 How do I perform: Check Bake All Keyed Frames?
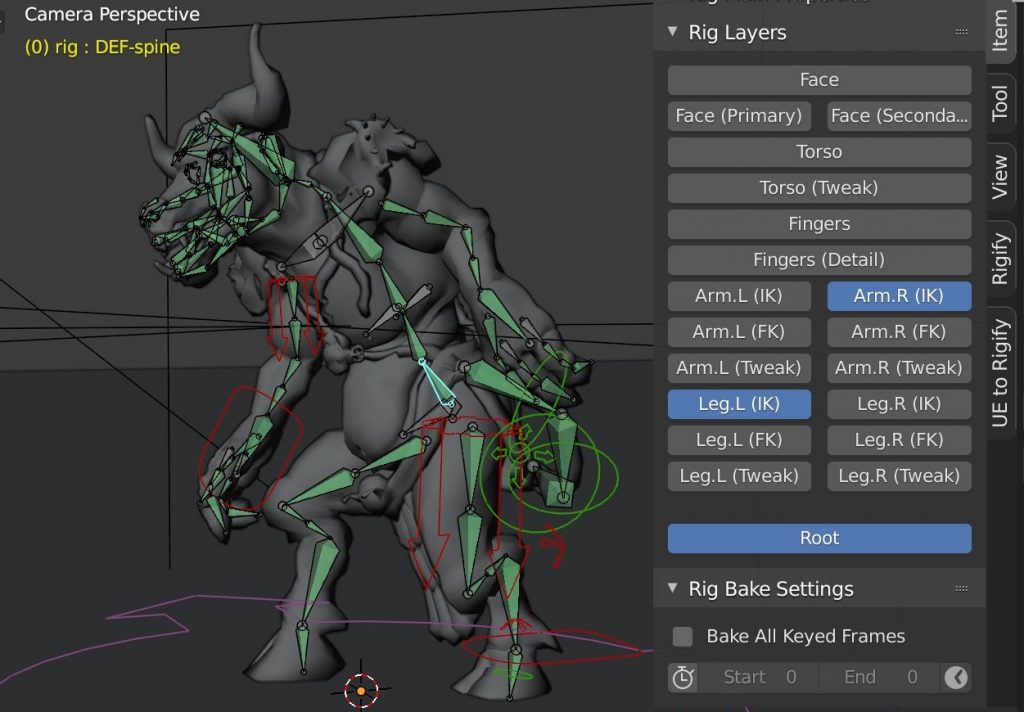click(682, 636)
